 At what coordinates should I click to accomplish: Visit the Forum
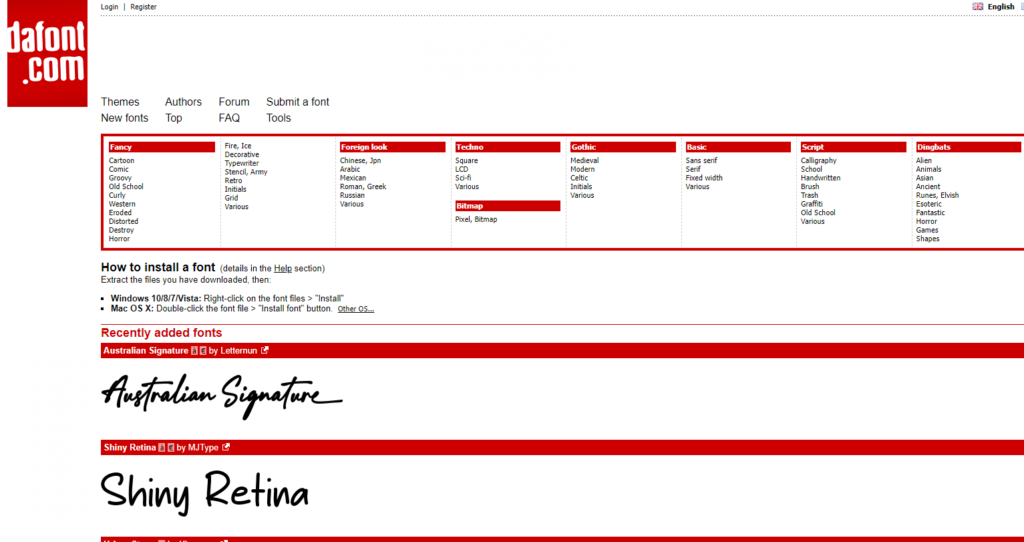[234, 102]
